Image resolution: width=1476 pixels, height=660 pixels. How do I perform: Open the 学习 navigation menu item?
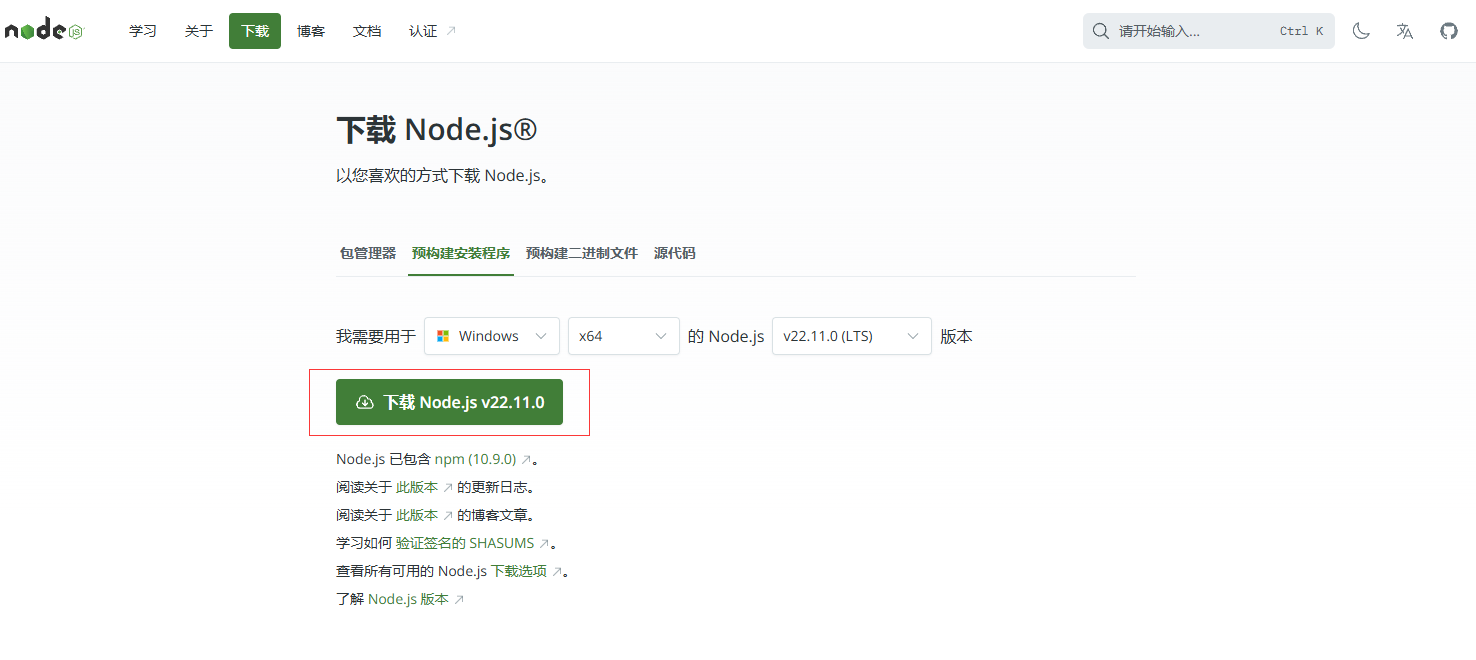(x=143, y=31)
